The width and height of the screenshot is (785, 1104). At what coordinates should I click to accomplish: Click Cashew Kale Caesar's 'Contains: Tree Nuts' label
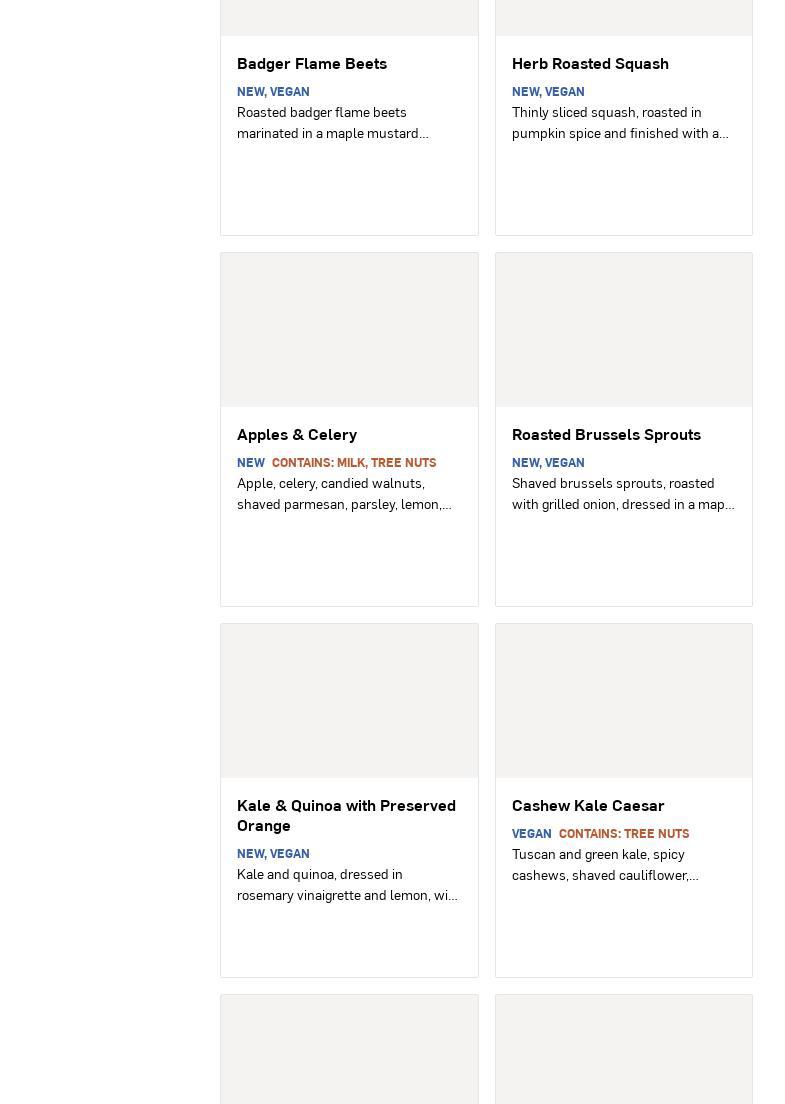624,834
